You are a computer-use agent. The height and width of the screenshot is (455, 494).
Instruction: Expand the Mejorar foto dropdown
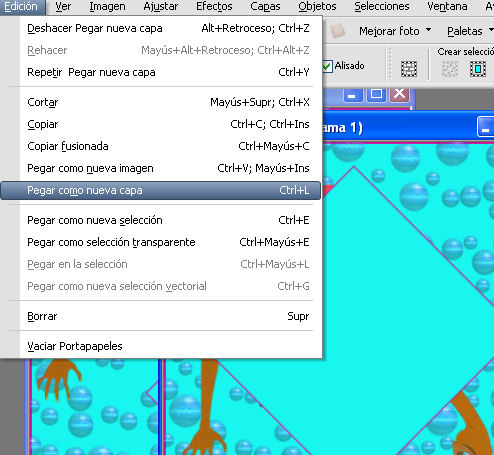tap(428, 30)
